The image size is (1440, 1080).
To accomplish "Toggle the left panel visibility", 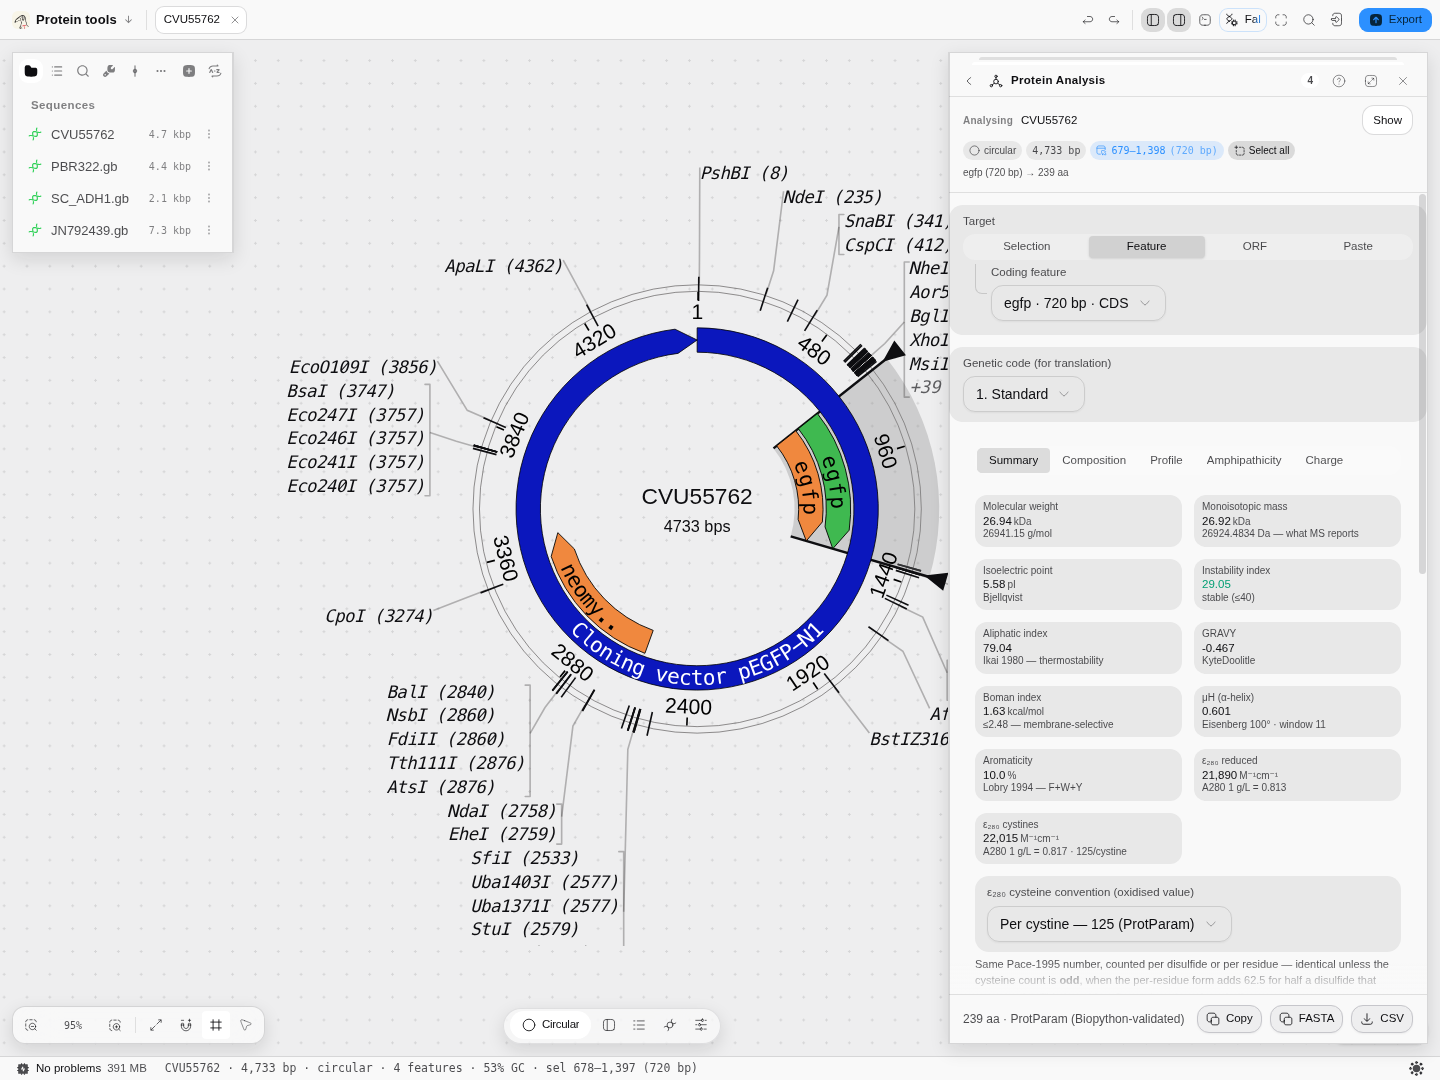I will 1153,20.
